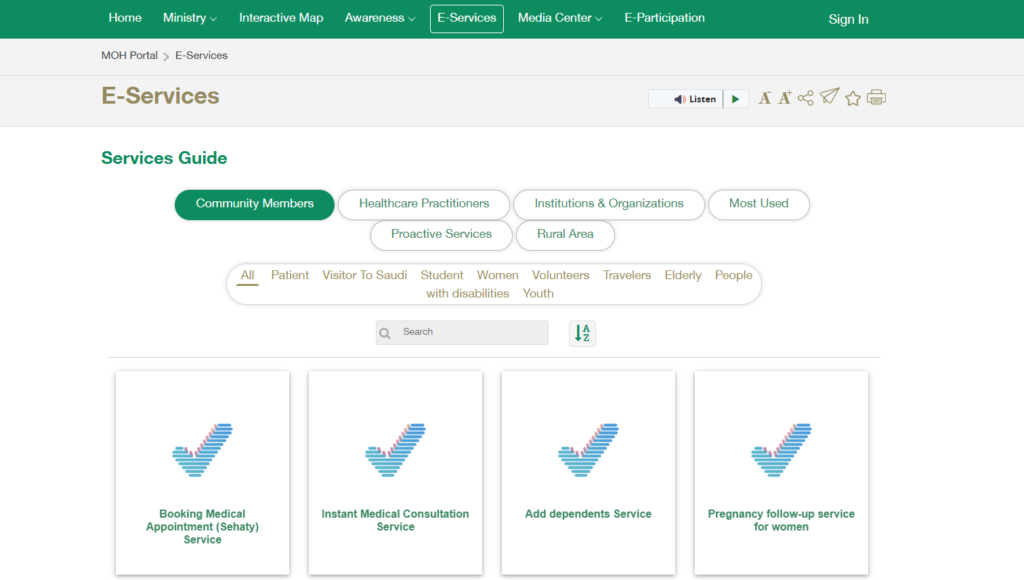Viewport: 1024px width, 580px height.
Task: Select the Most Used category
Action: coord(758,204)
